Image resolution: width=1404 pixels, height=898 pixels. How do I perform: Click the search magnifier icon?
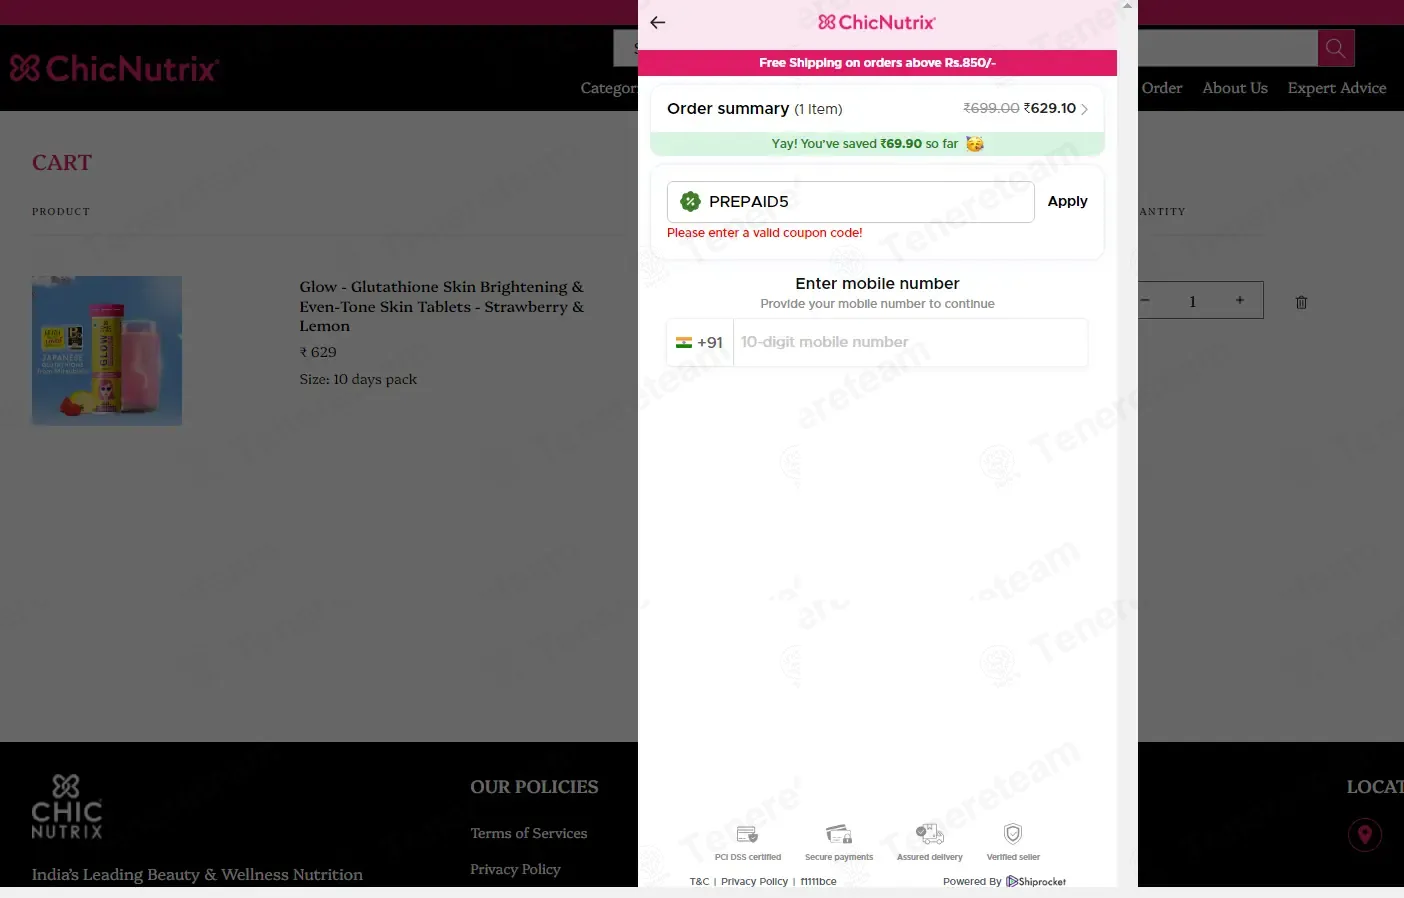[1335, 48]
